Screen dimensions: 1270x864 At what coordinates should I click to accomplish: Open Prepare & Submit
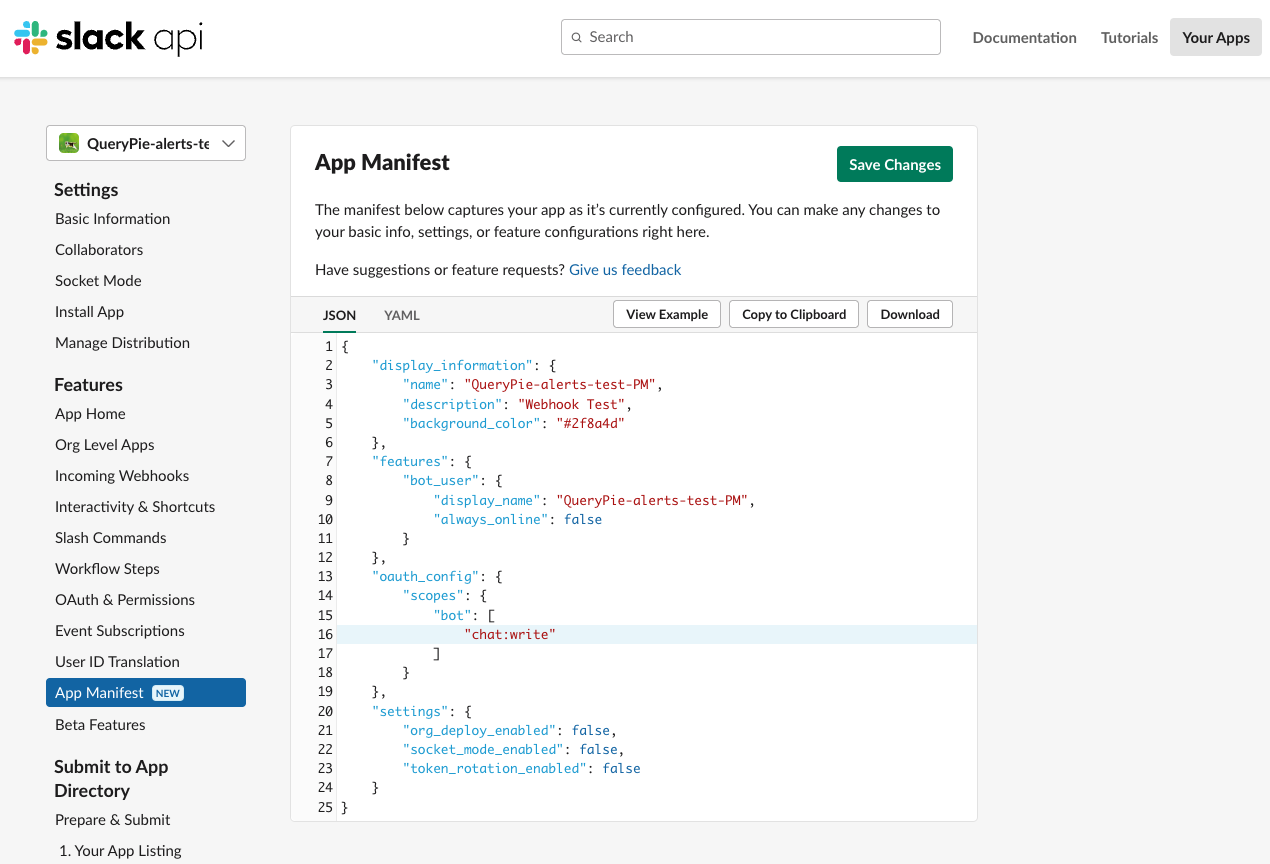[113, 820]
